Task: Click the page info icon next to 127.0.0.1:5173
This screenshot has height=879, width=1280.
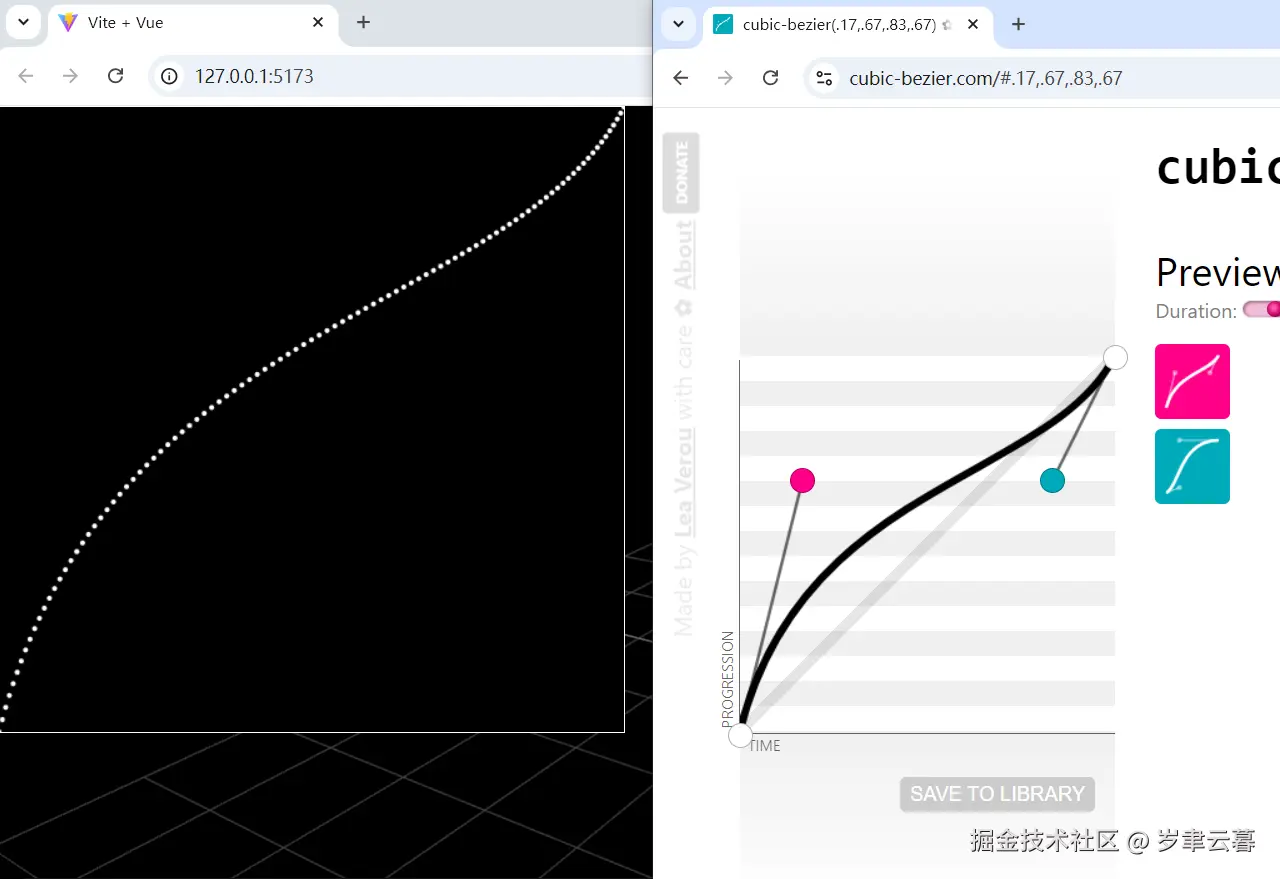Action: tap(169, 75)
